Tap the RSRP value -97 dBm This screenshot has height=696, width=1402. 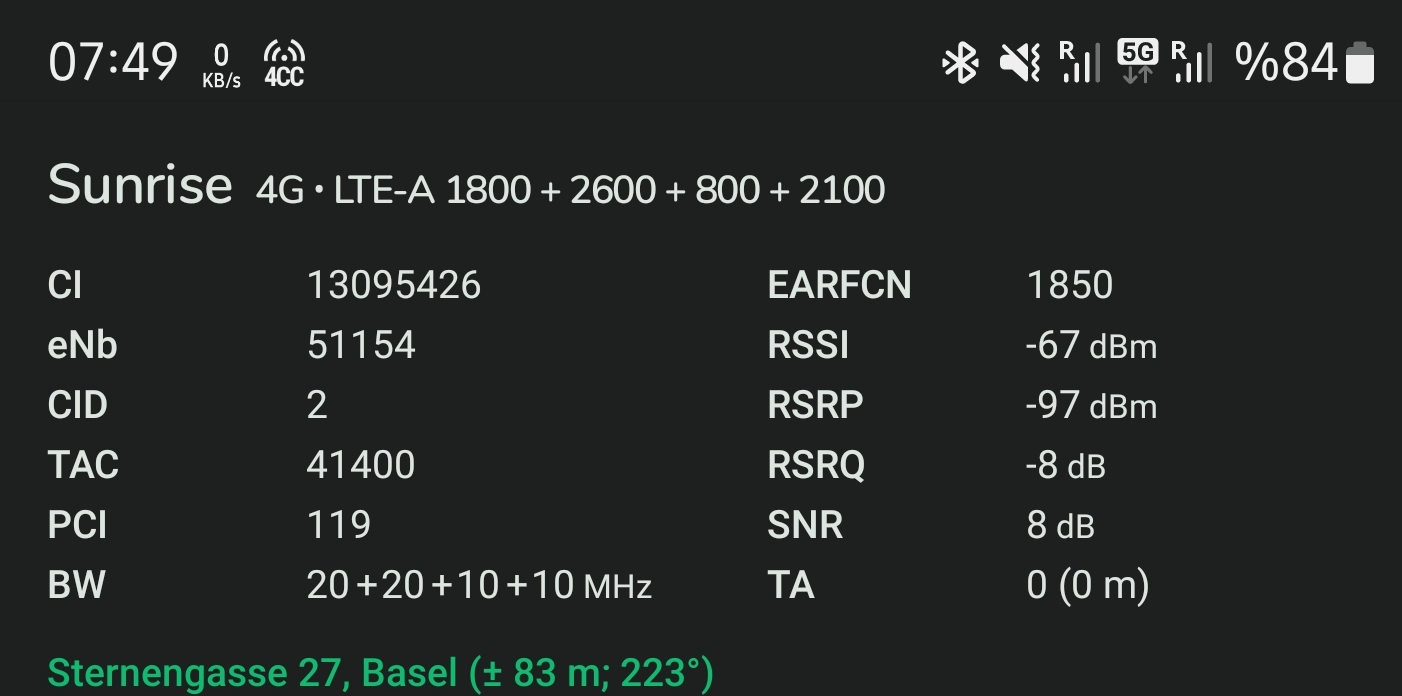[x=1091, y=406]
